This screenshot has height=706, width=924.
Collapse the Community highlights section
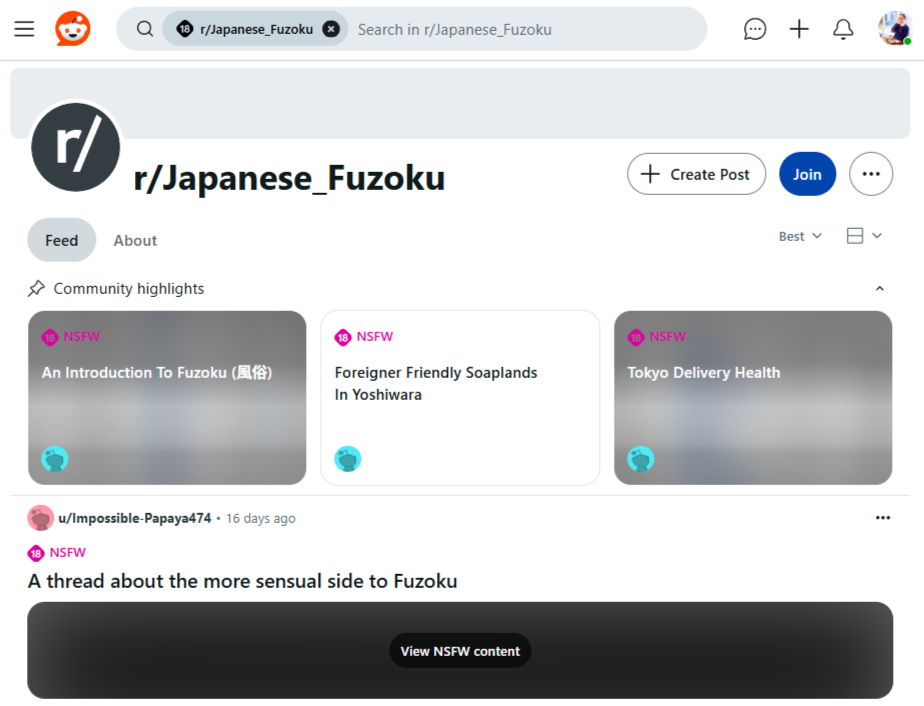coord(880,289)
